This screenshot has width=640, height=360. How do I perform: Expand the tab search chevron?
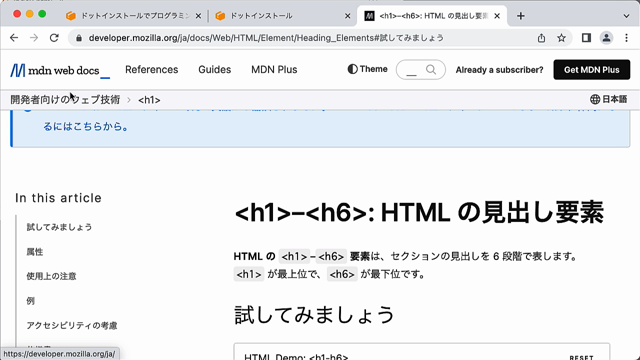(x=626, y=16)
